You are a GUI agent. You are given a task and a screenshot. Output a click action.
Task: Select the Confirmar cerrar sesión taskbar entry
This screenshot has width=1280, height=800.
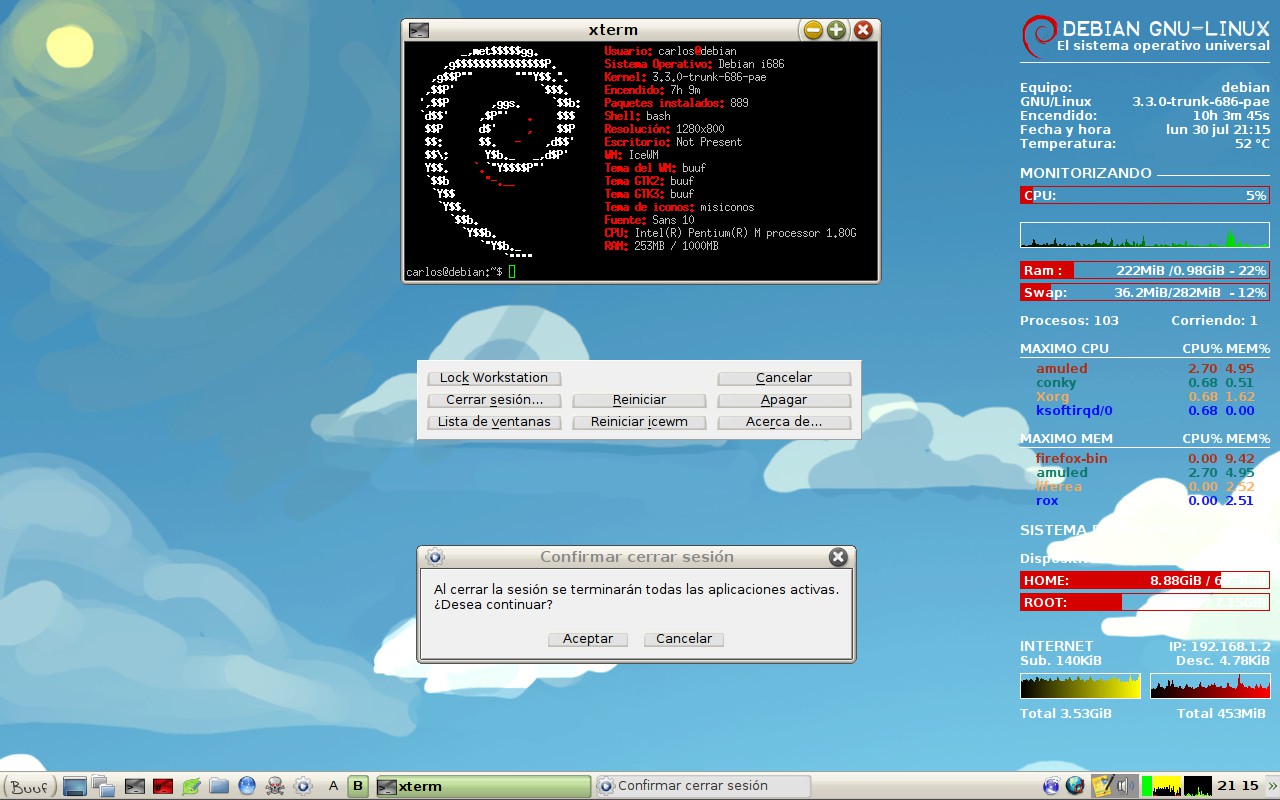702,786
